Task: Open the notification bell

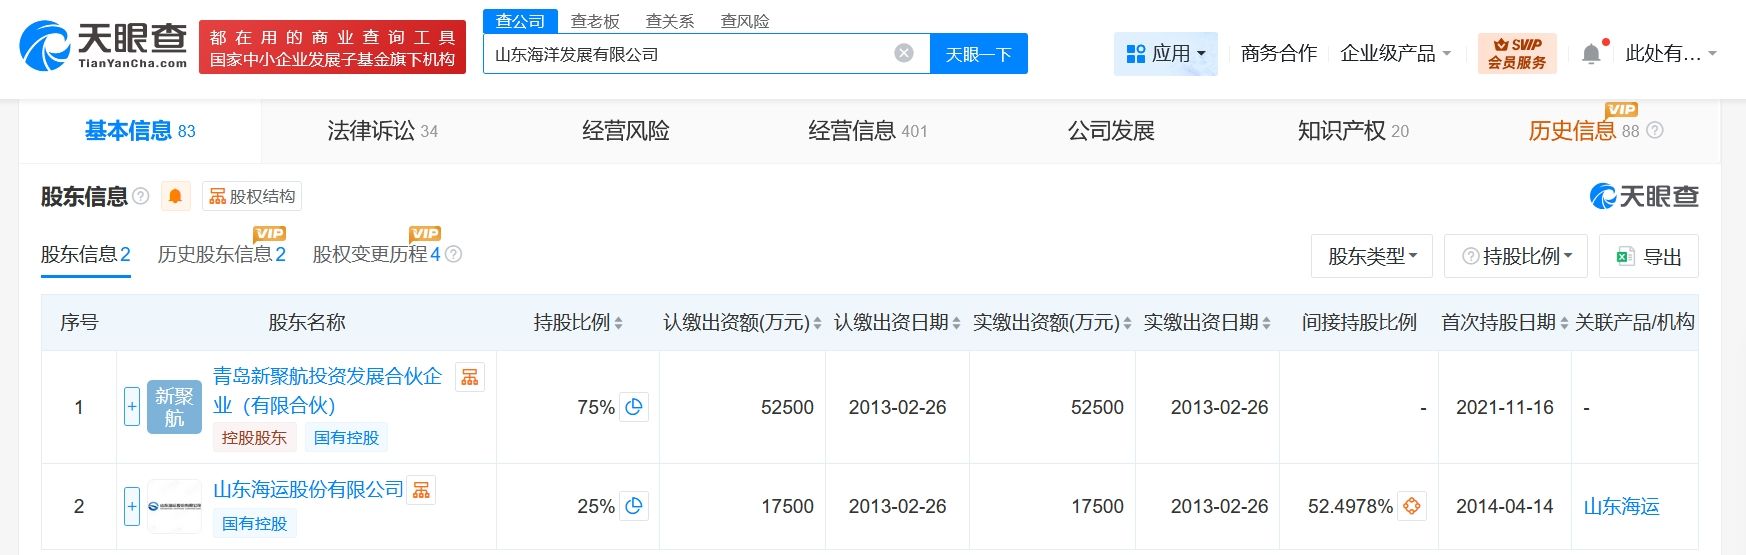Action: 1591,54
